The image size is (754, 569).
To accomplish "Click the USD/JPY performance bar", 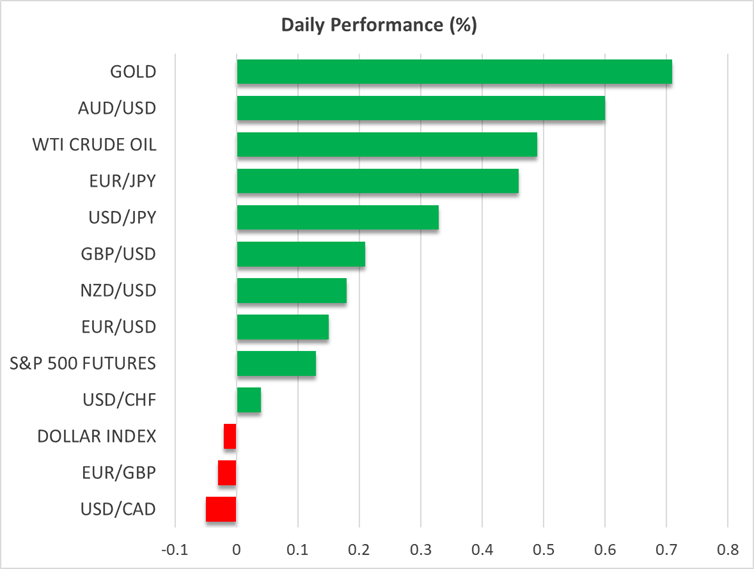I will pos(337,218).
